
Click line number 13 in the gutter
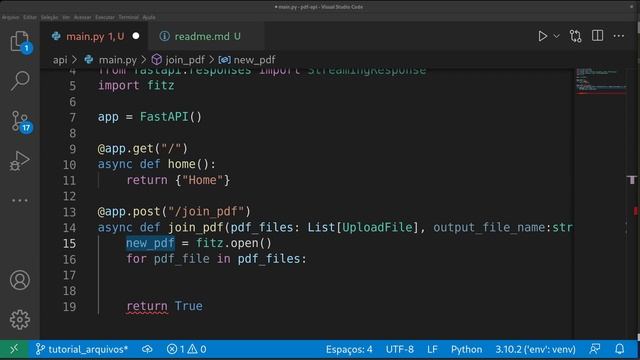(x=69, y=212)
